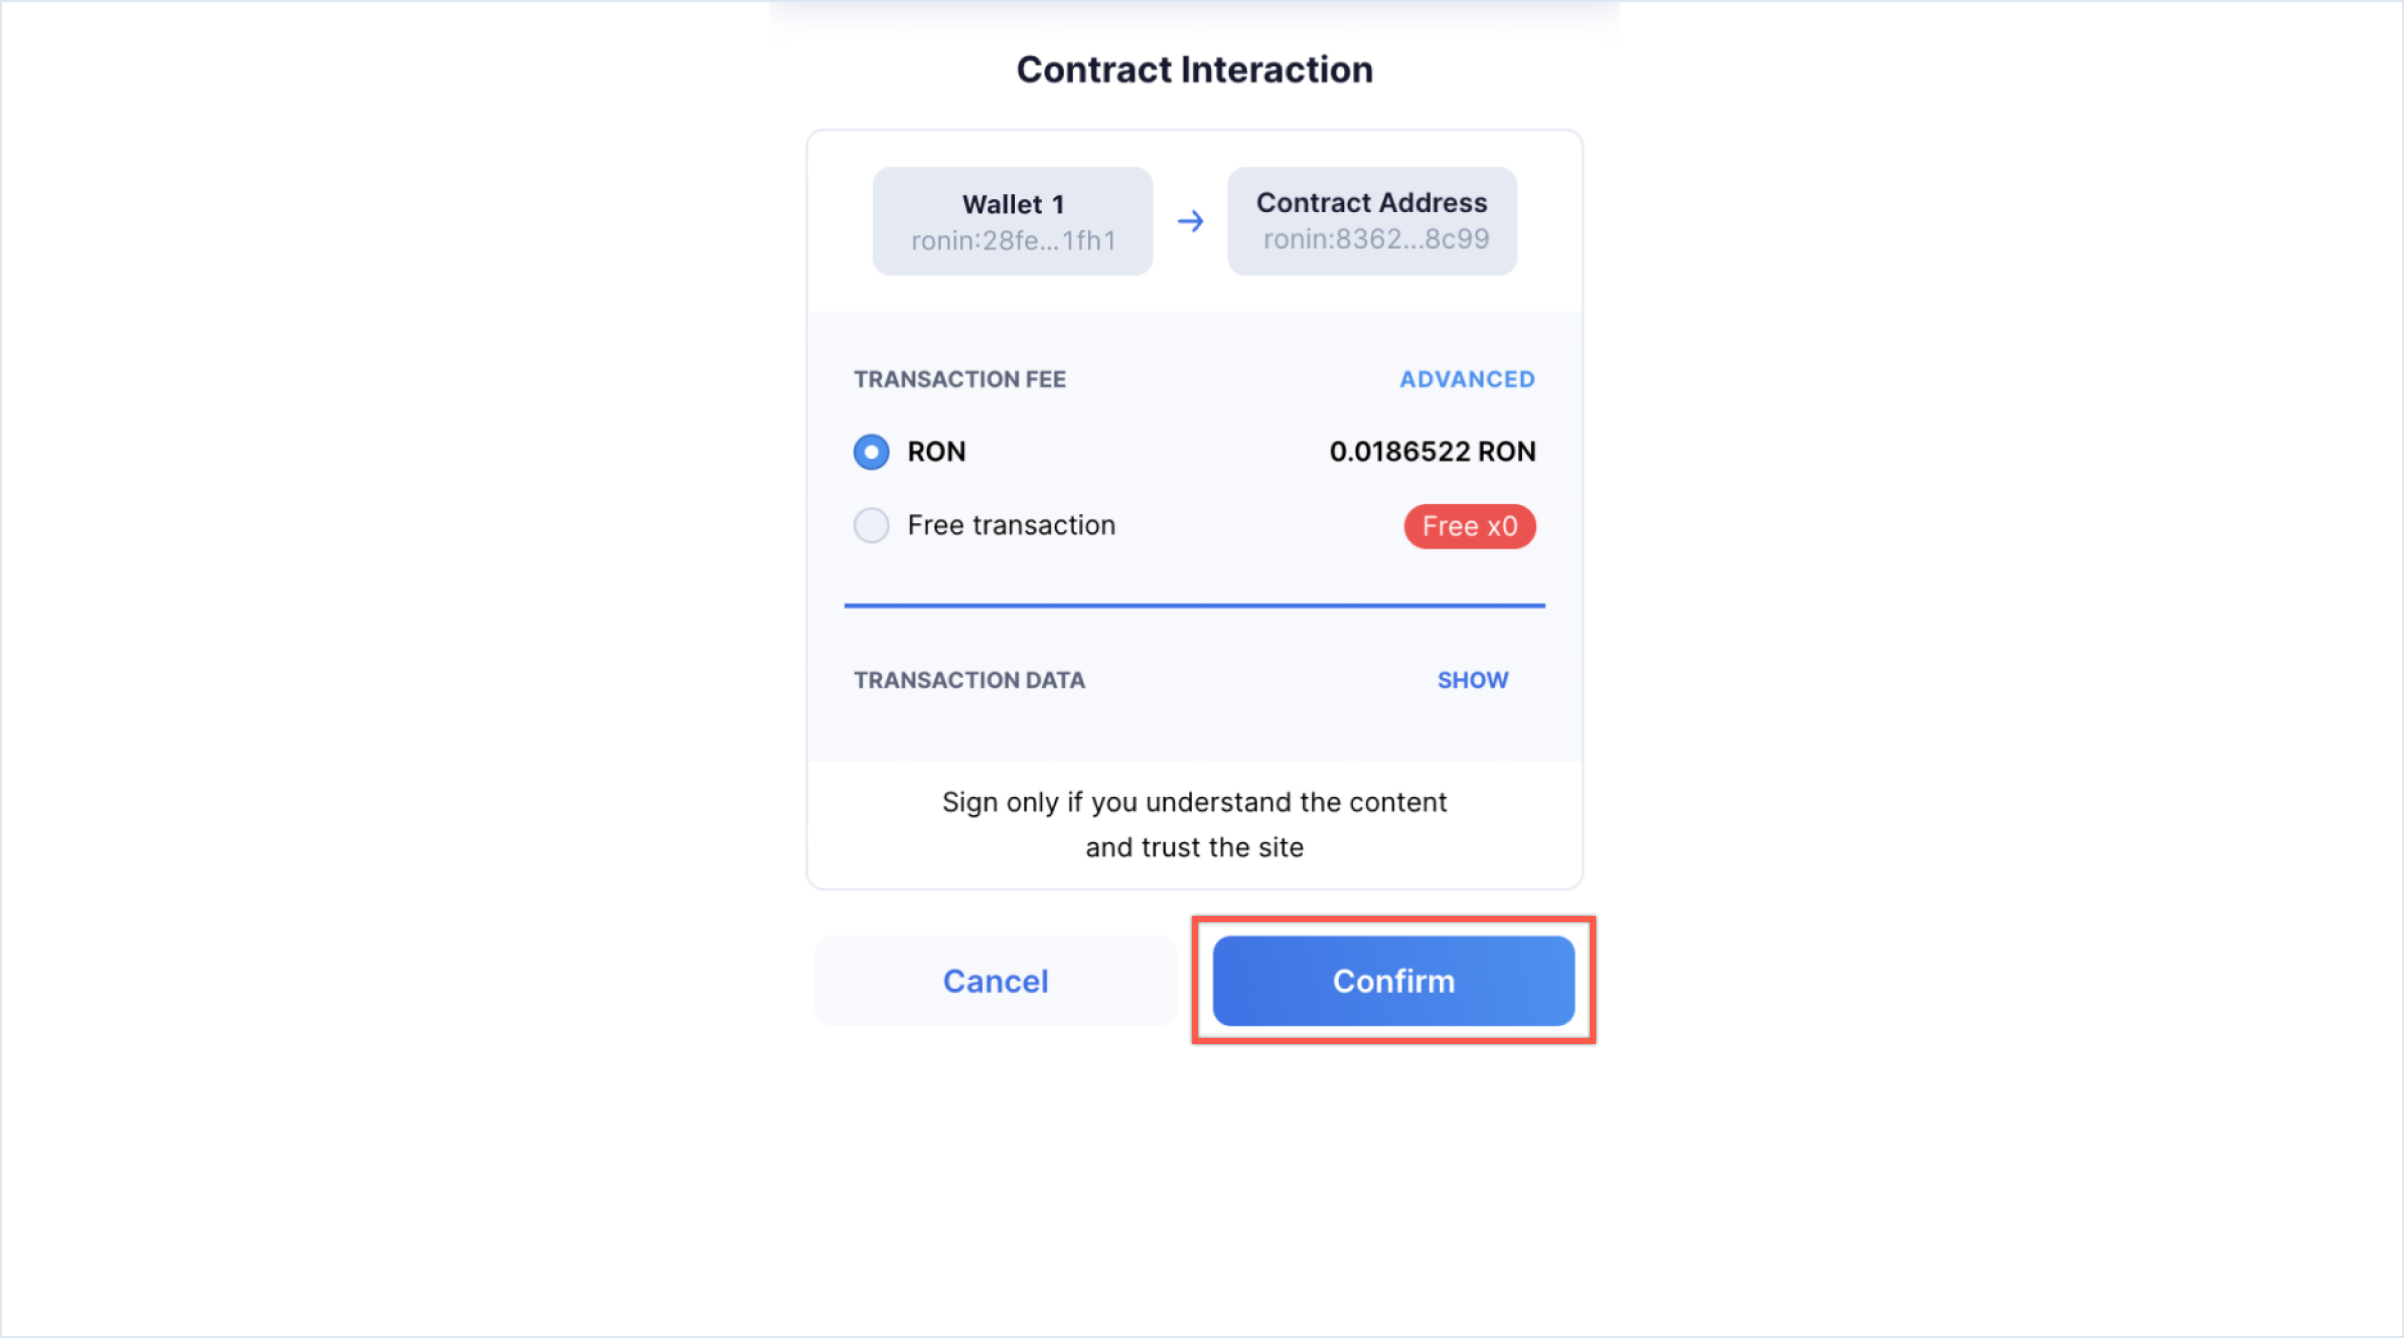Image resolution: width=2404 pixels, height=1338 pixels.
Task: Click the blue divider line below fees
Action: point(1194,605)
